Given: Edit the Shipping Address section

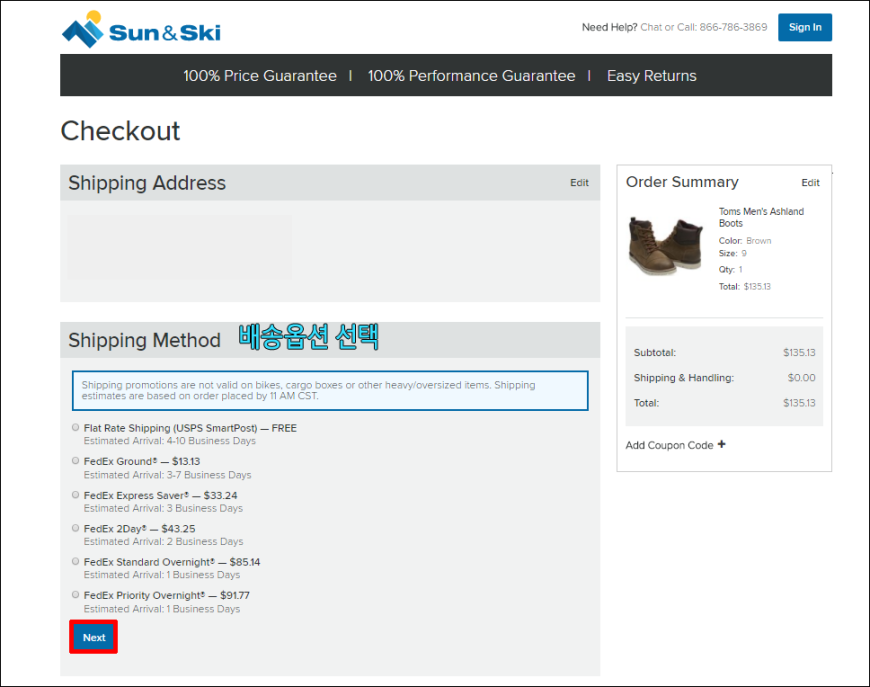Looking at the screenshot, I should coord(579,183).
